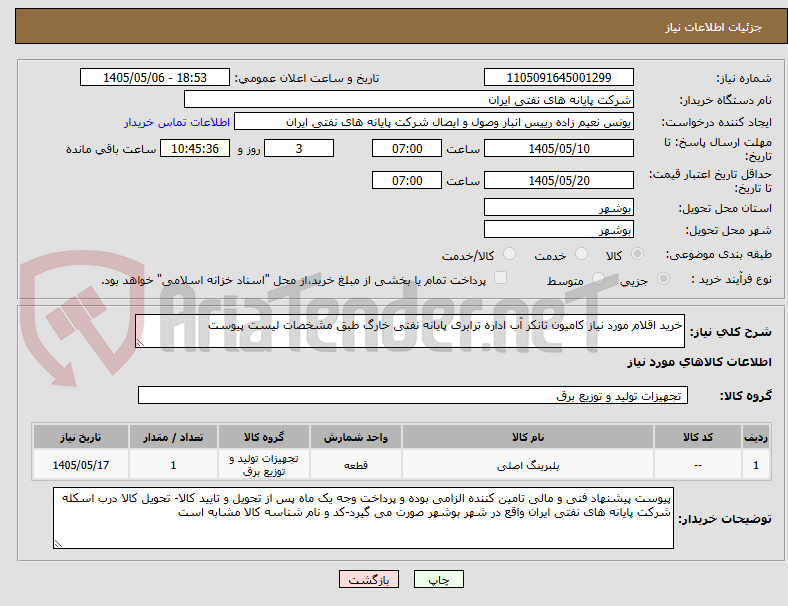Click the row group cell تجهیزات تولید و توزیع برق

[x=264, y=465]
